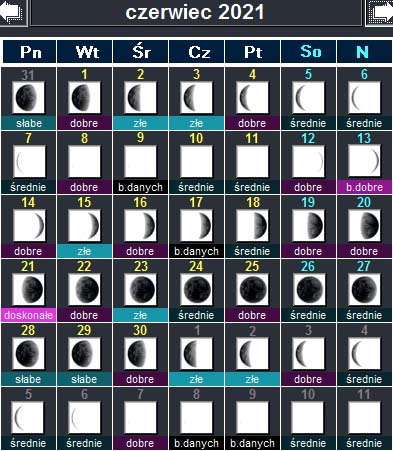Select day number 25 in the calendar
This screenshot has height=451, width=393.
[252, 266]
